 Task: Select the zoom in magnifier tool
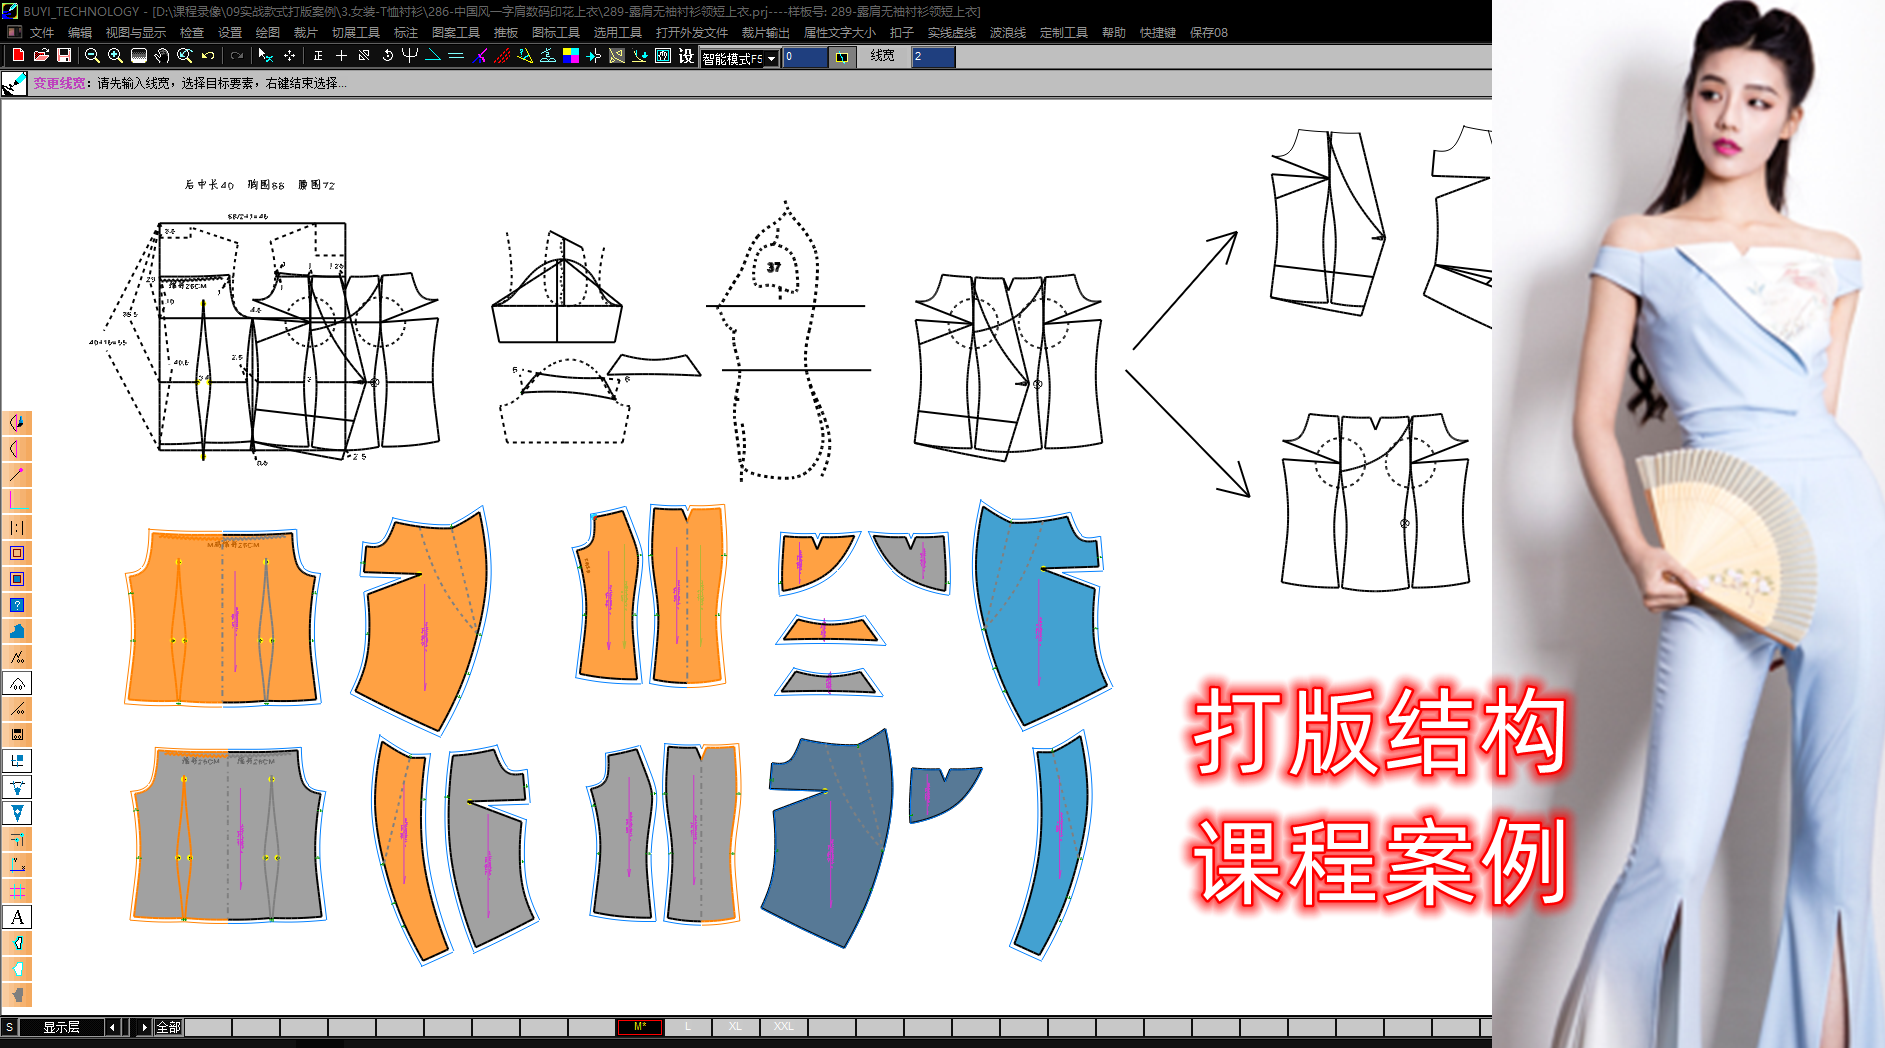(x=114, y=56)
